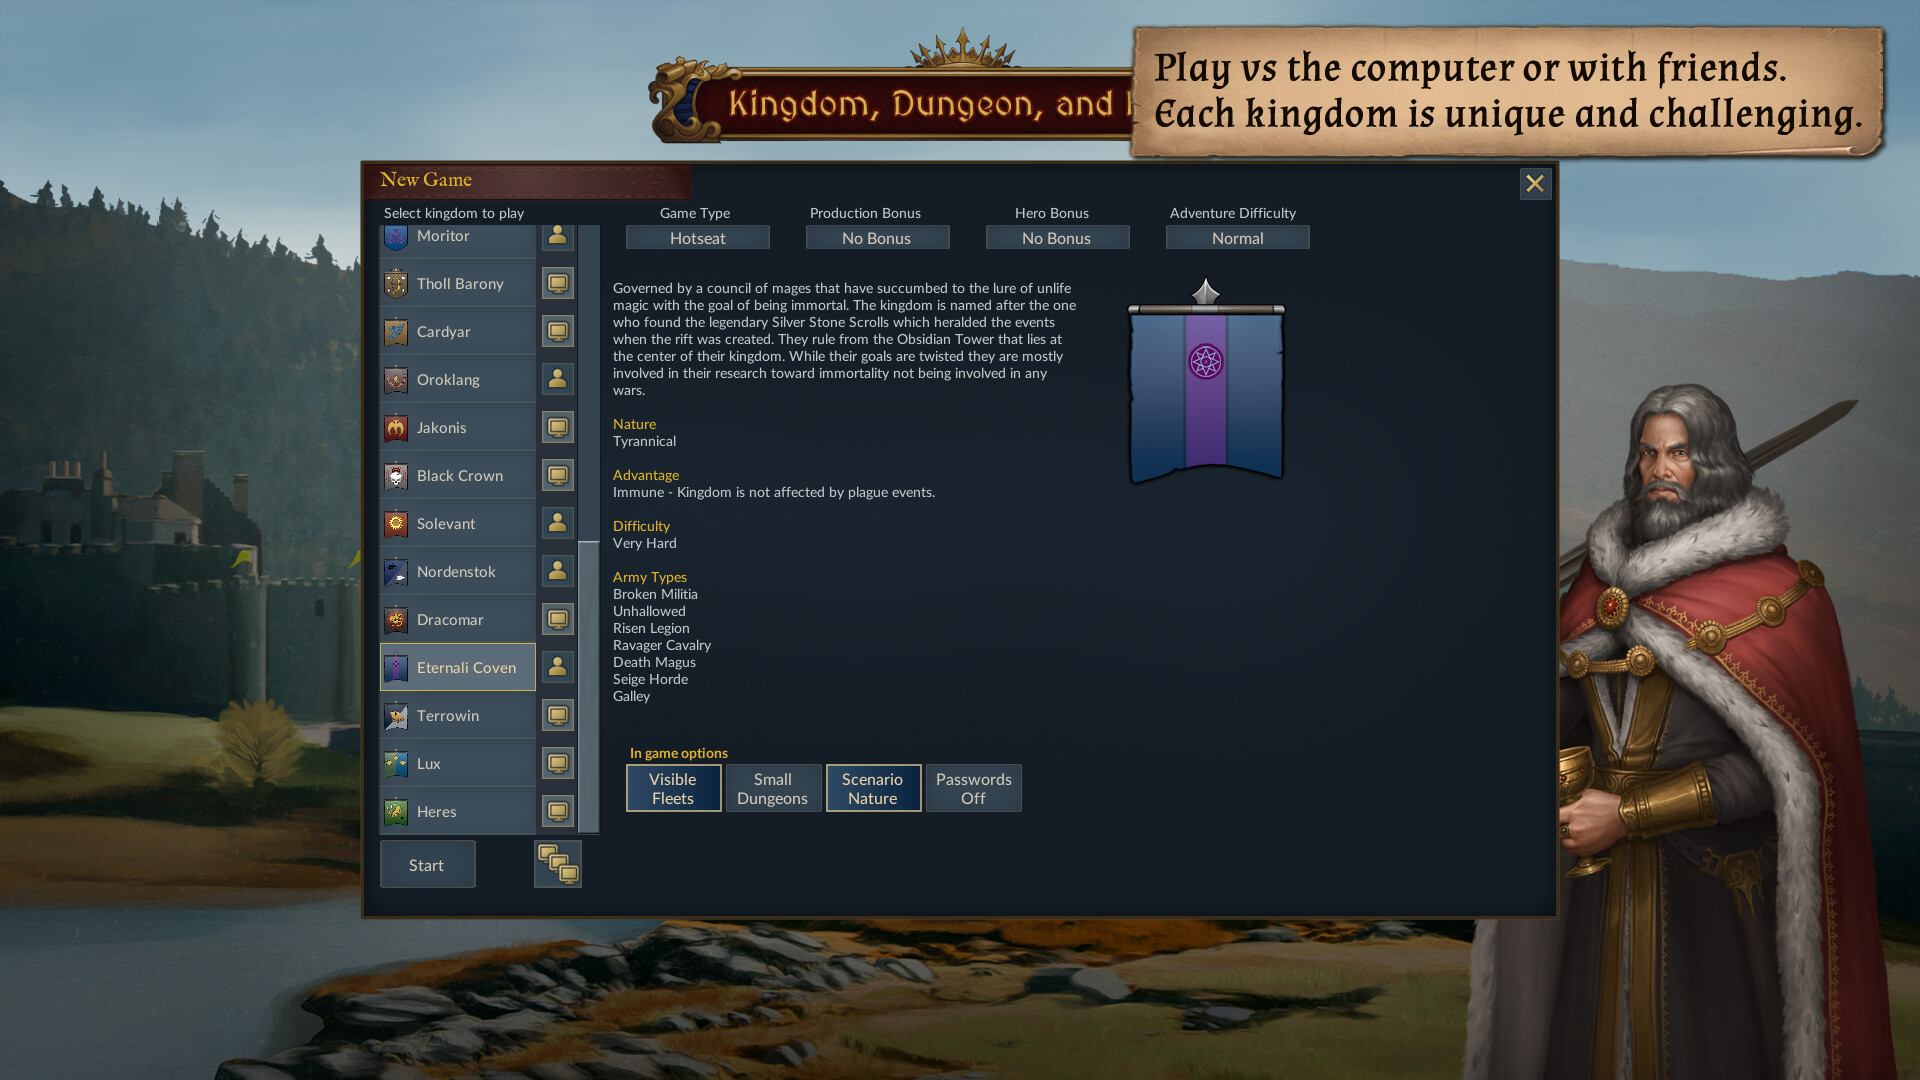1920x1080 pixels.
Task: Select the Moritor kingdom icon
Action: point(397,235)
